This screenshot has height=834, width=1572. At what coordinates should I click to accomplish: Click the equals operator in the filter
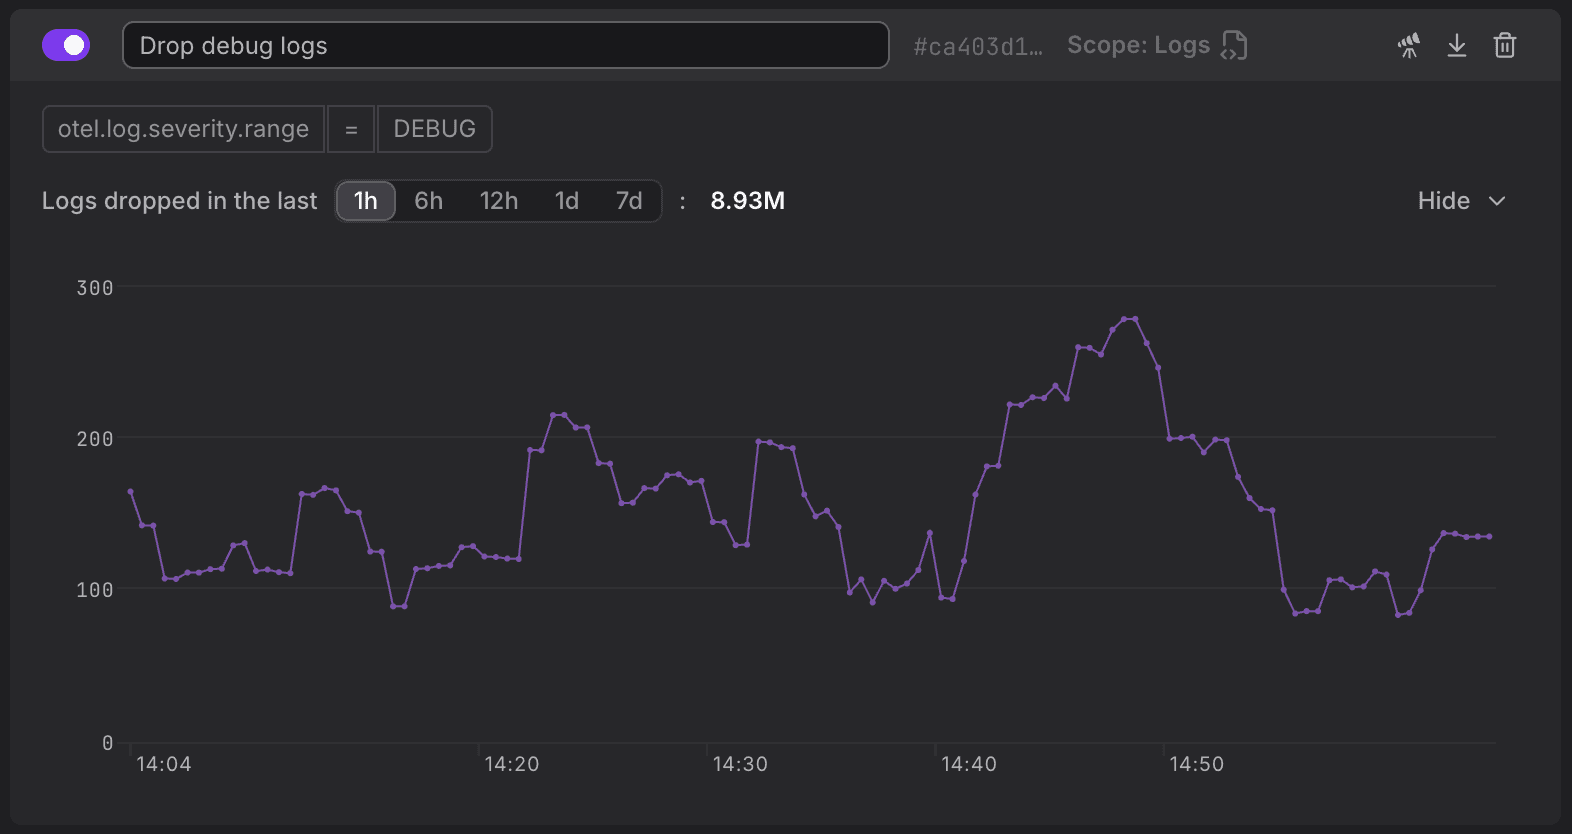point(351,129)
